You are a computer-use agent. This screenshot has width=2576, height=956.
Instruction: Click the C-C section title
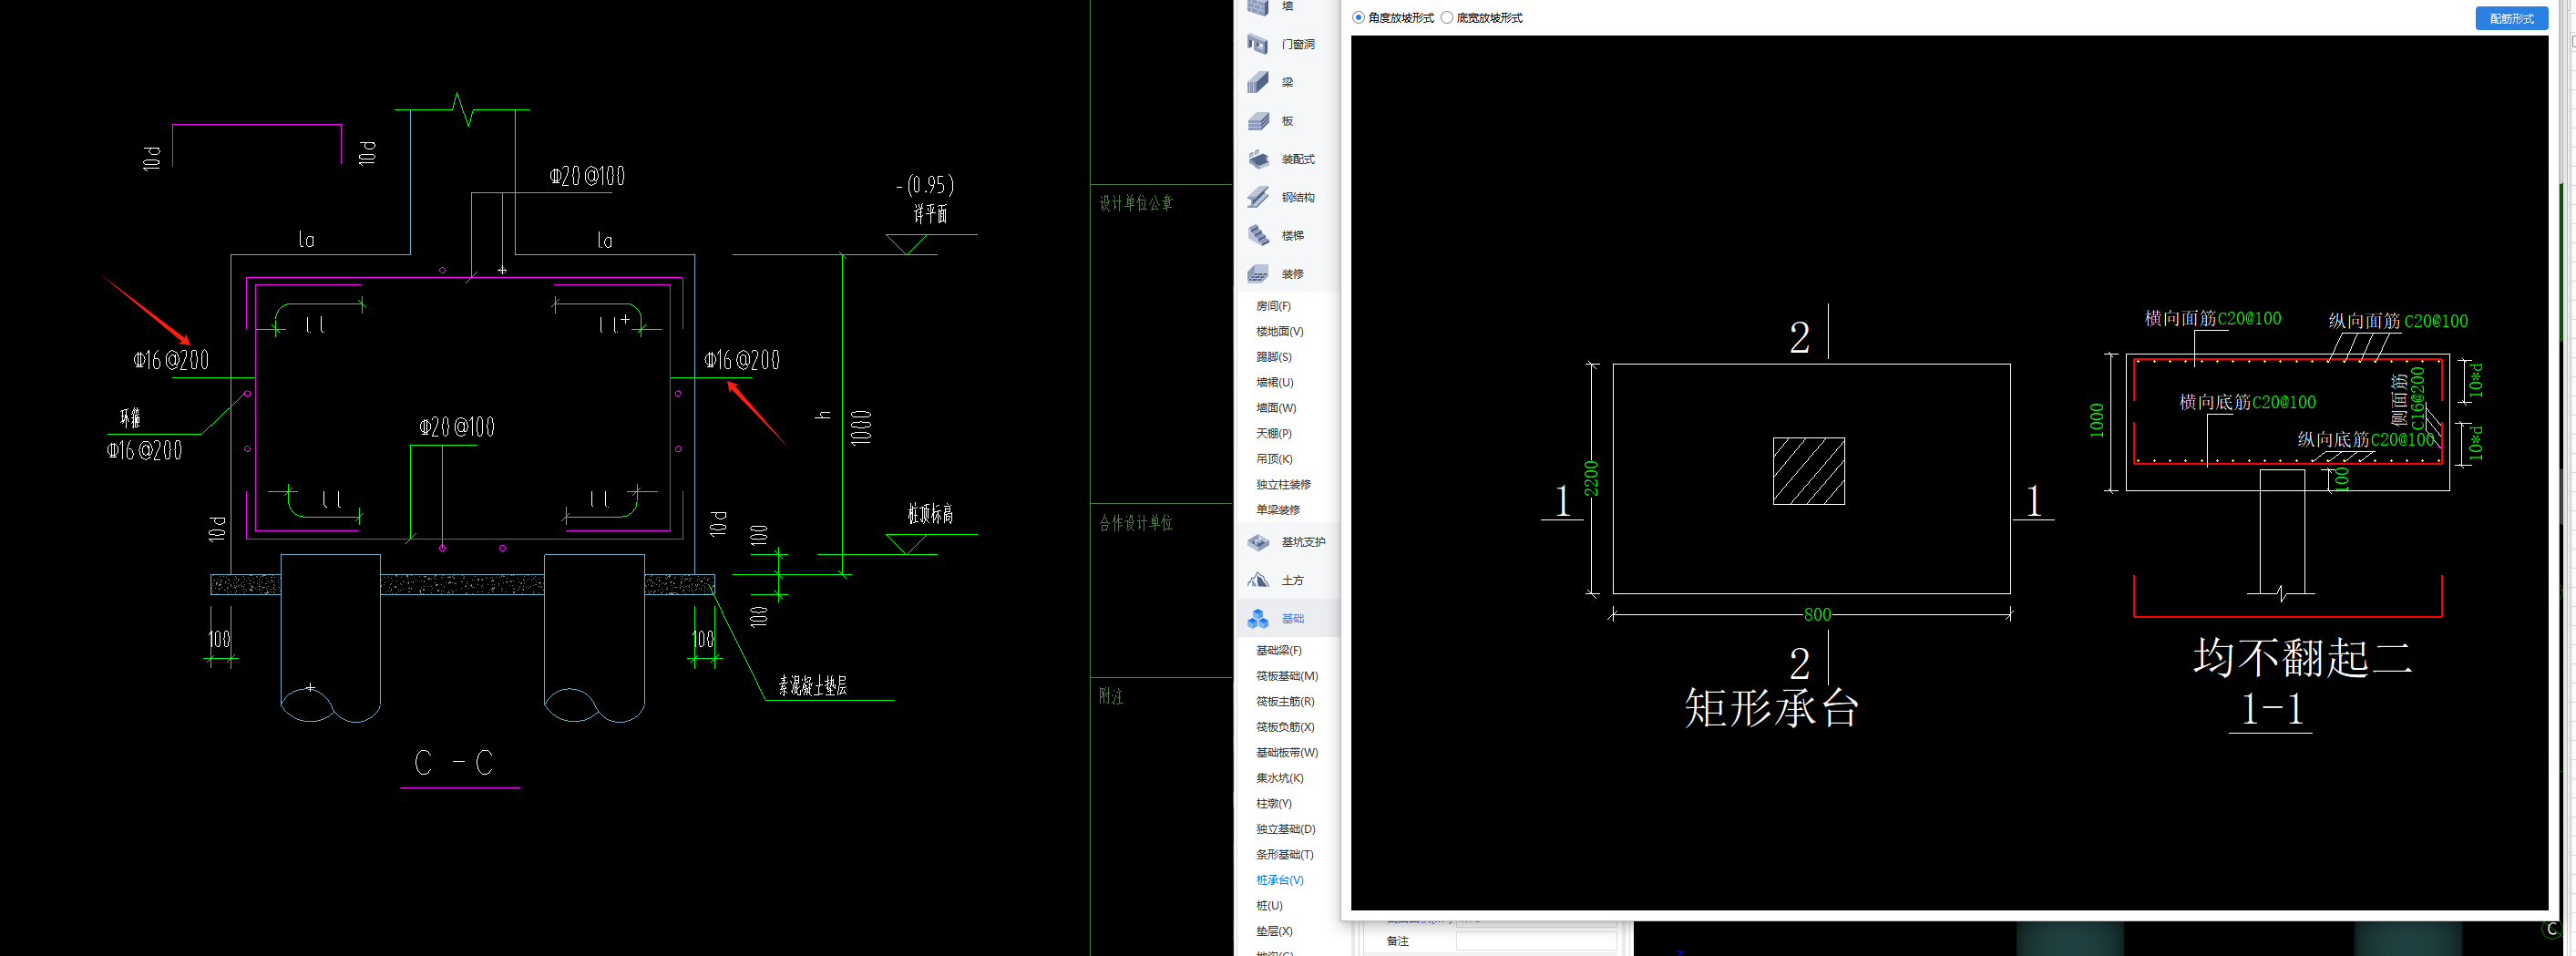pyautogui.click(x=454, y=763)
